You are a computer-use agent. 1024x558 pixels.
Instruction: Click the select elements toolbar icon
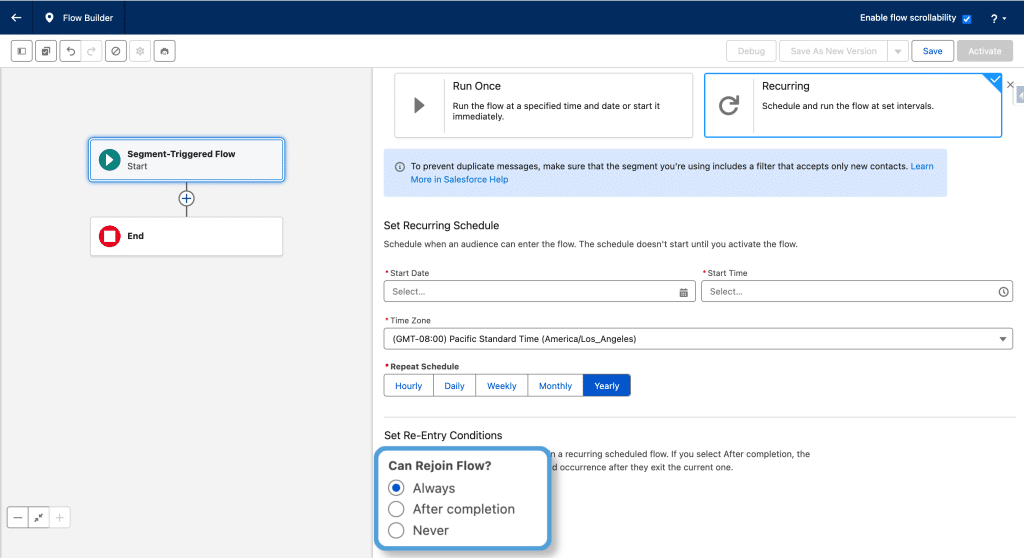pyautogui.click(x=46, y=51)
